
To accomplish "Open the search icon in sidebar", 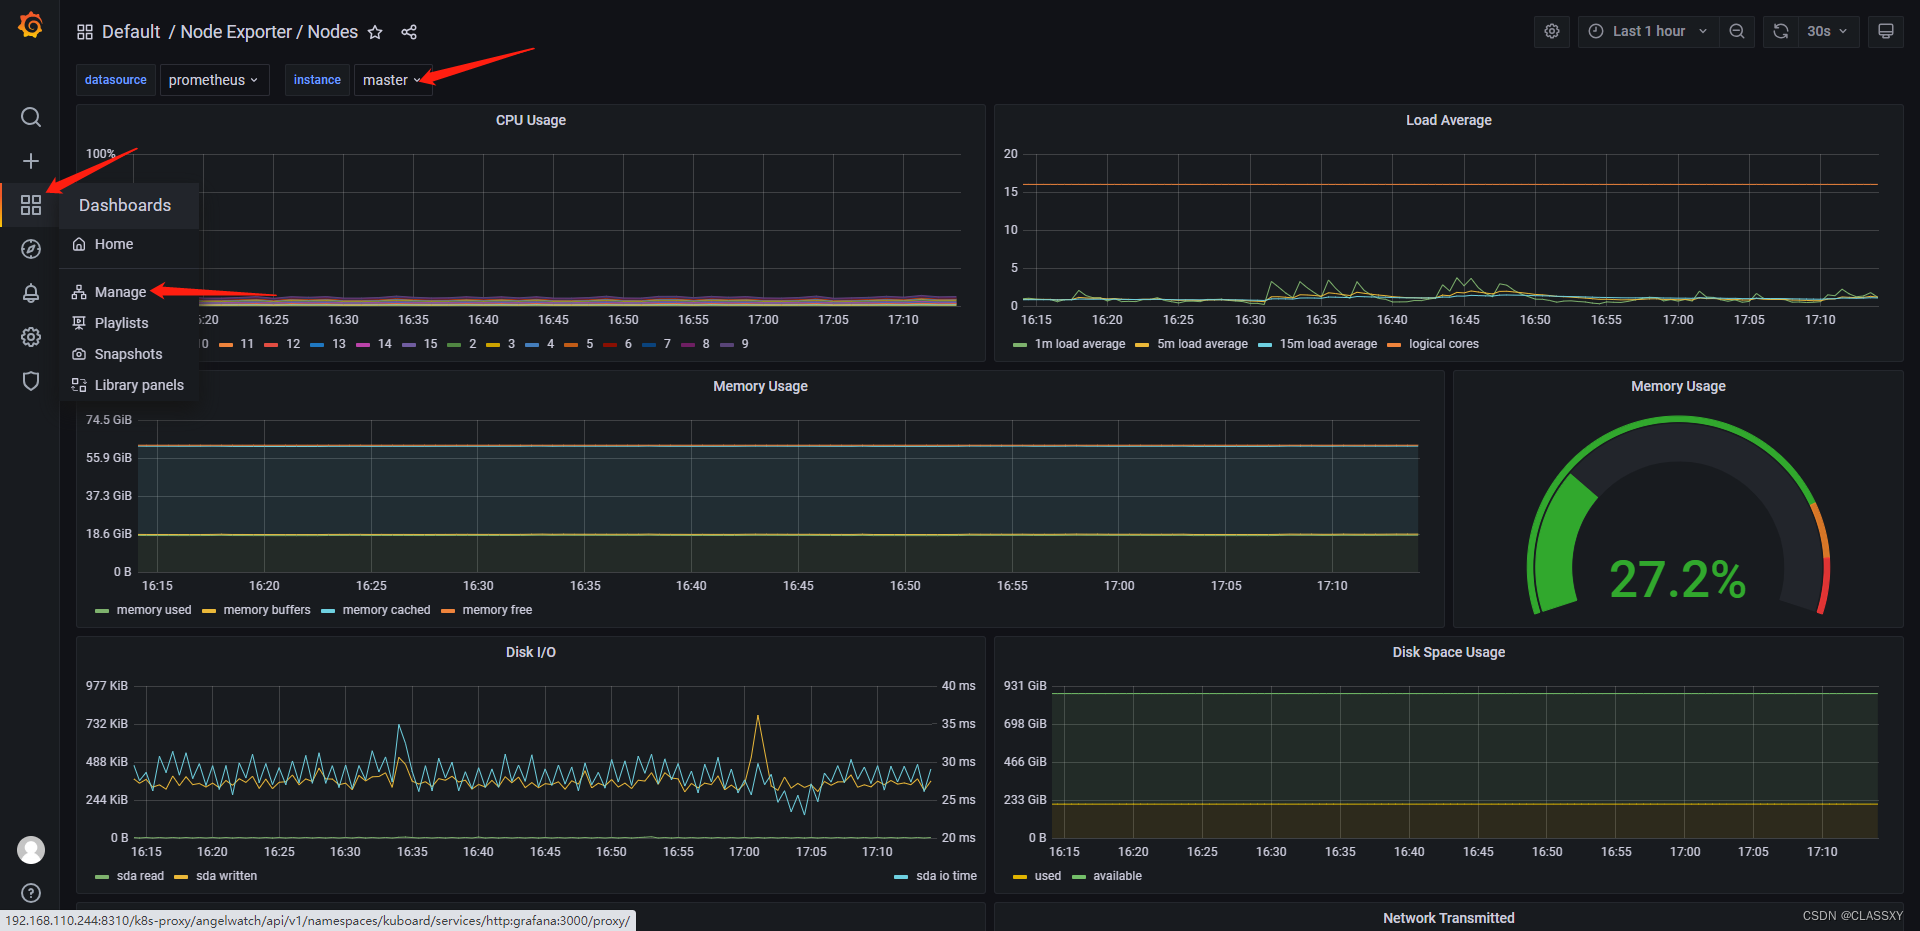I will (31, 117).
